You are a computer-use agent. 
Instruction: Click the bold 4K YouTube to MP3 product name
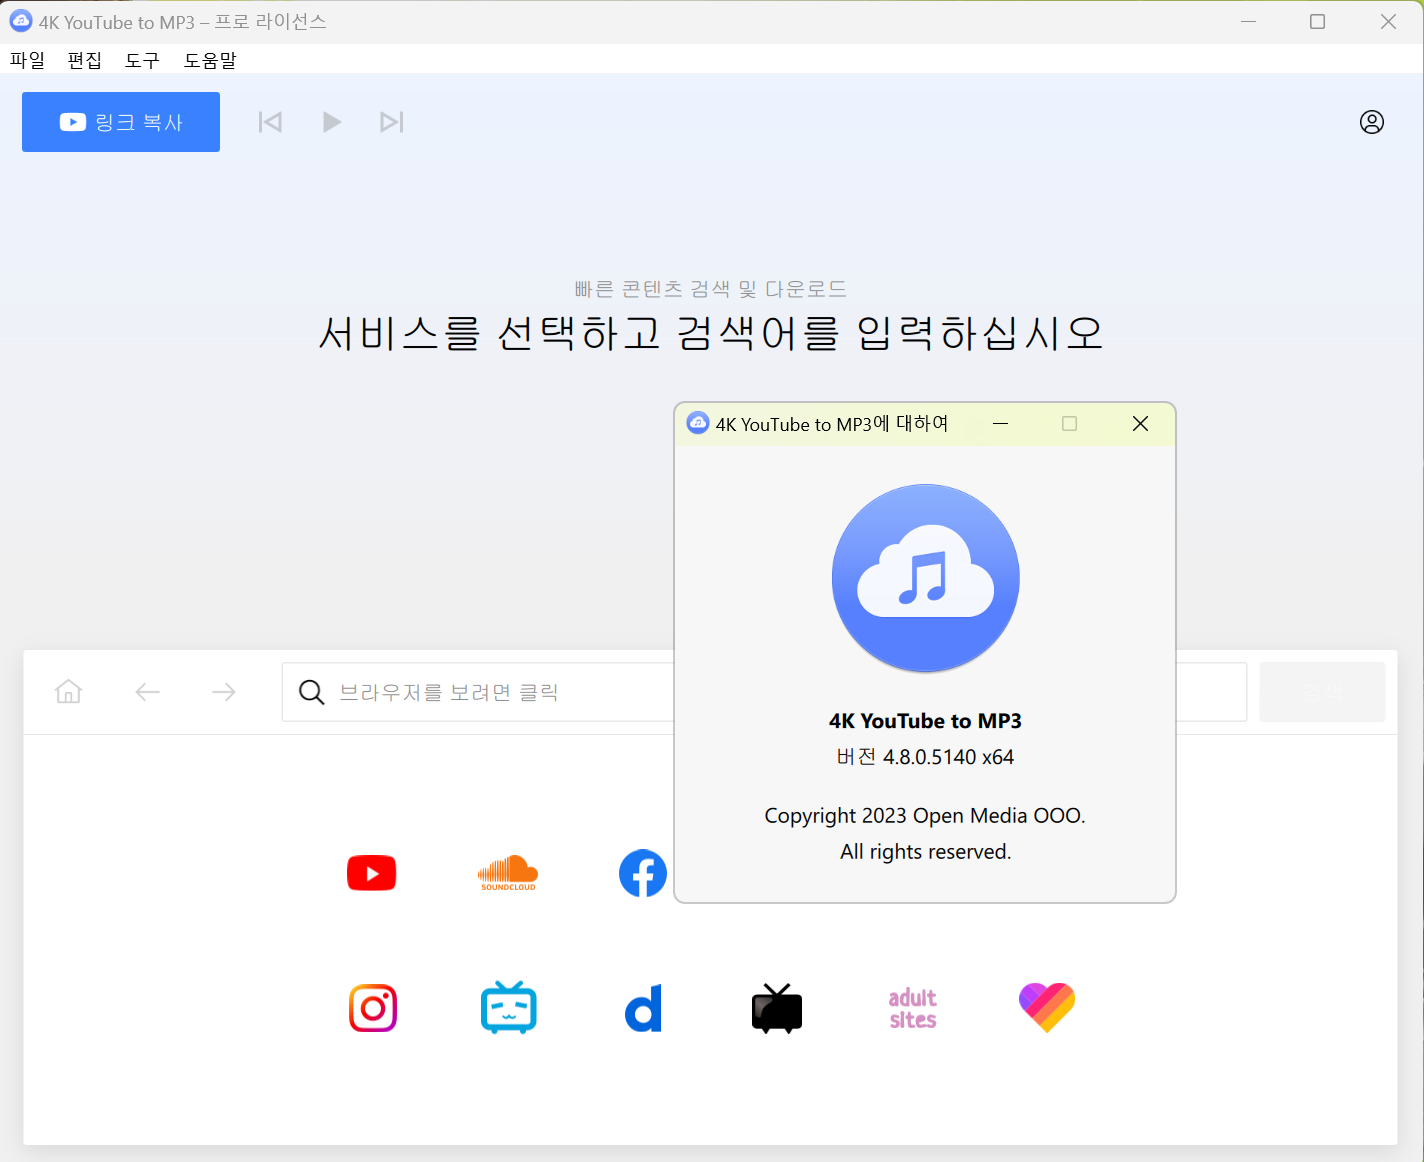pyautogui.click(x=925, y=721)
